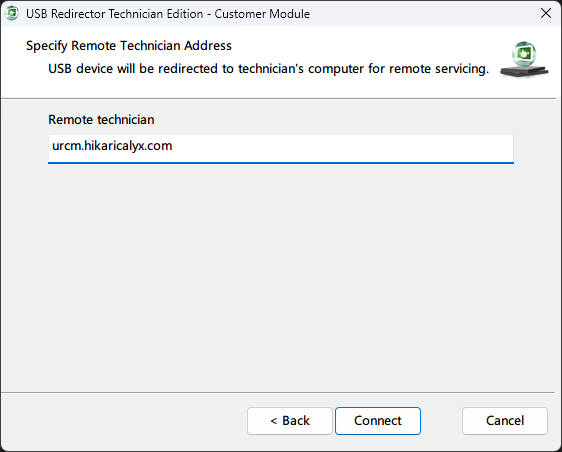Click the "Remote technician" field label
The height and width of the screenshot is (452, 562).
click(x=101, y=119)
